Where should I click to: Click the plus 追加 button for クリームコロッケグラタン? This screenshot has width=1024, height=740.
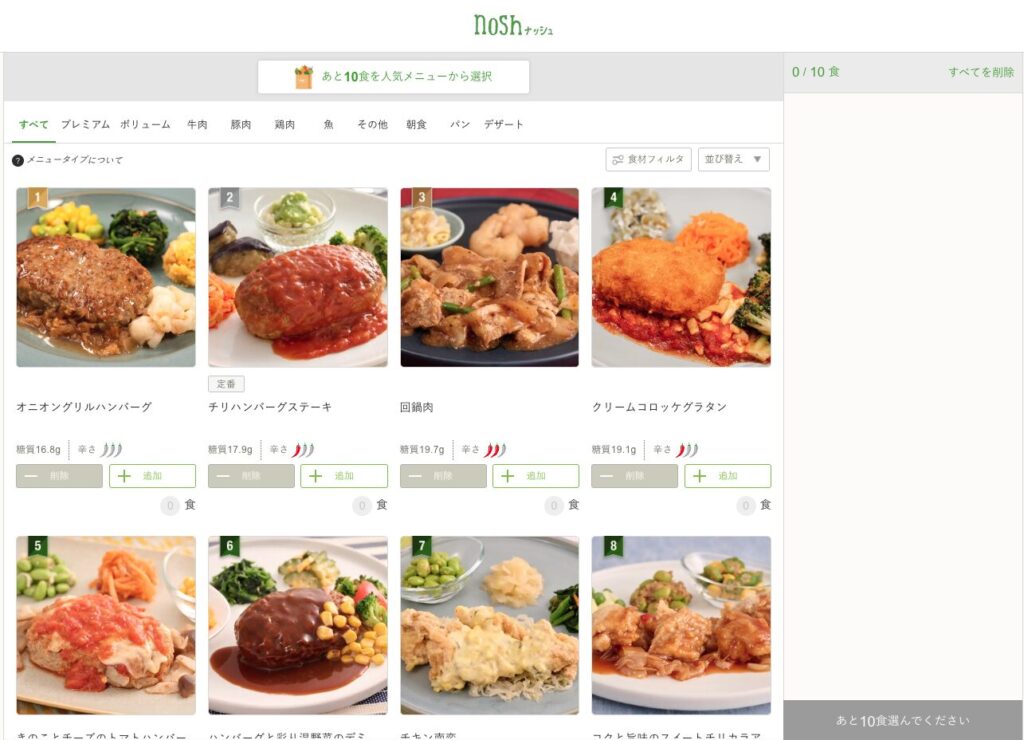pos(728,475)
